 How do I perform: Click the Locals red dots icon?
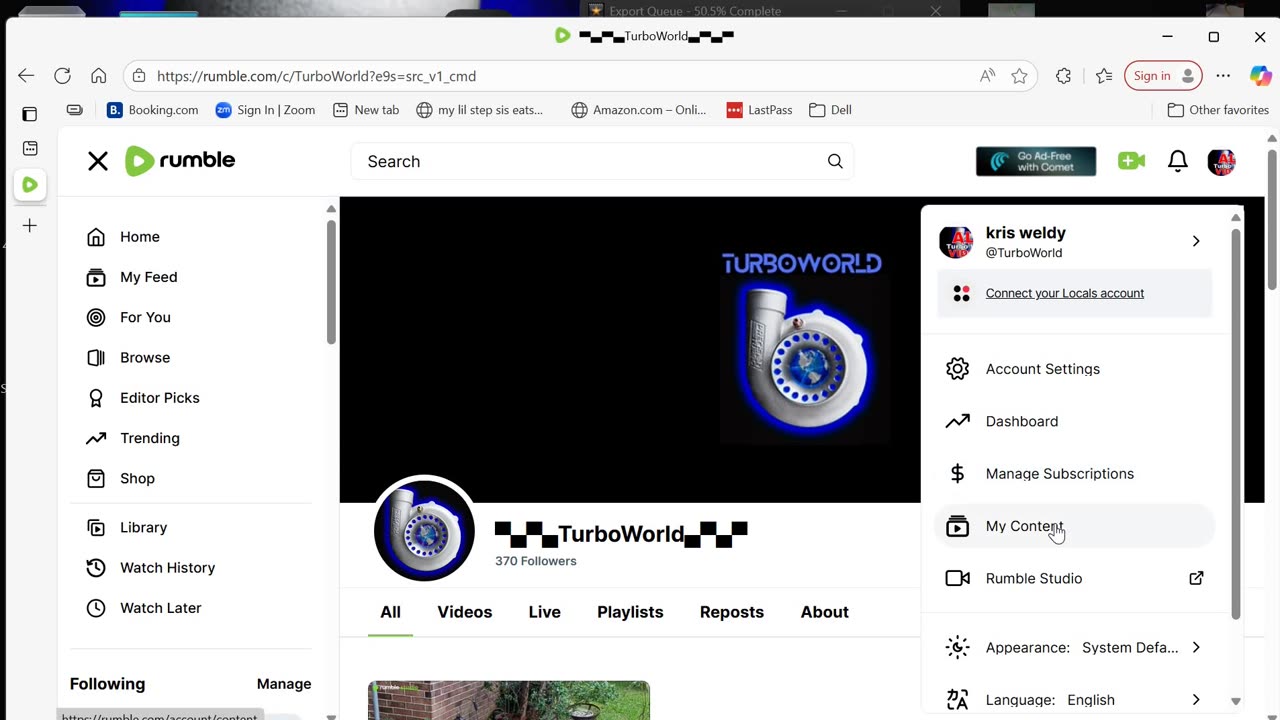pos(962,293)
